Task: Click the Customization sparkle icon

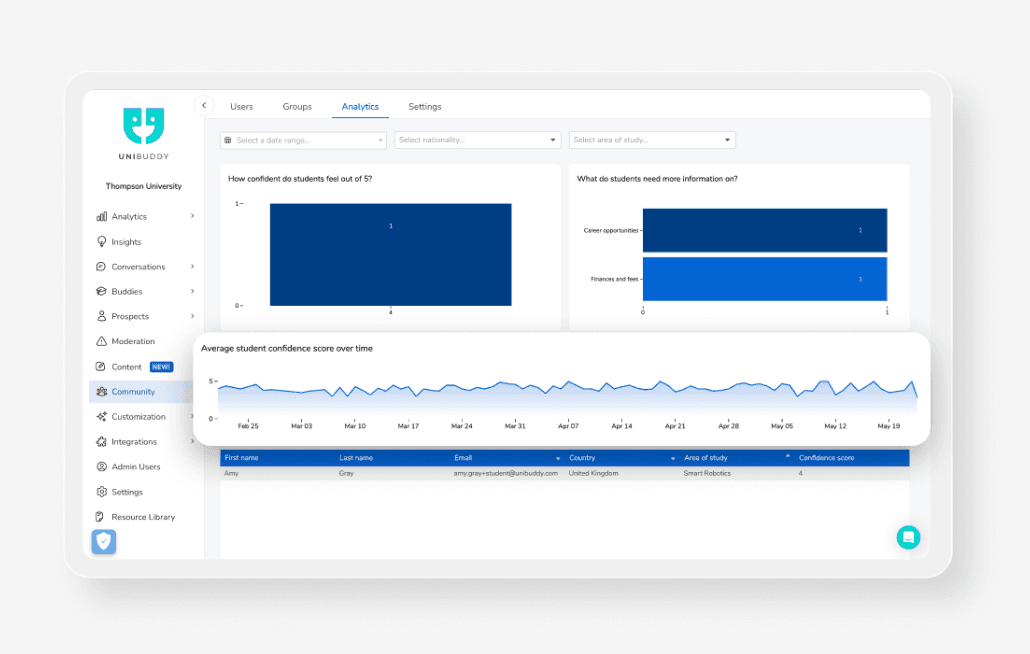Action: [x=101, y=416]
